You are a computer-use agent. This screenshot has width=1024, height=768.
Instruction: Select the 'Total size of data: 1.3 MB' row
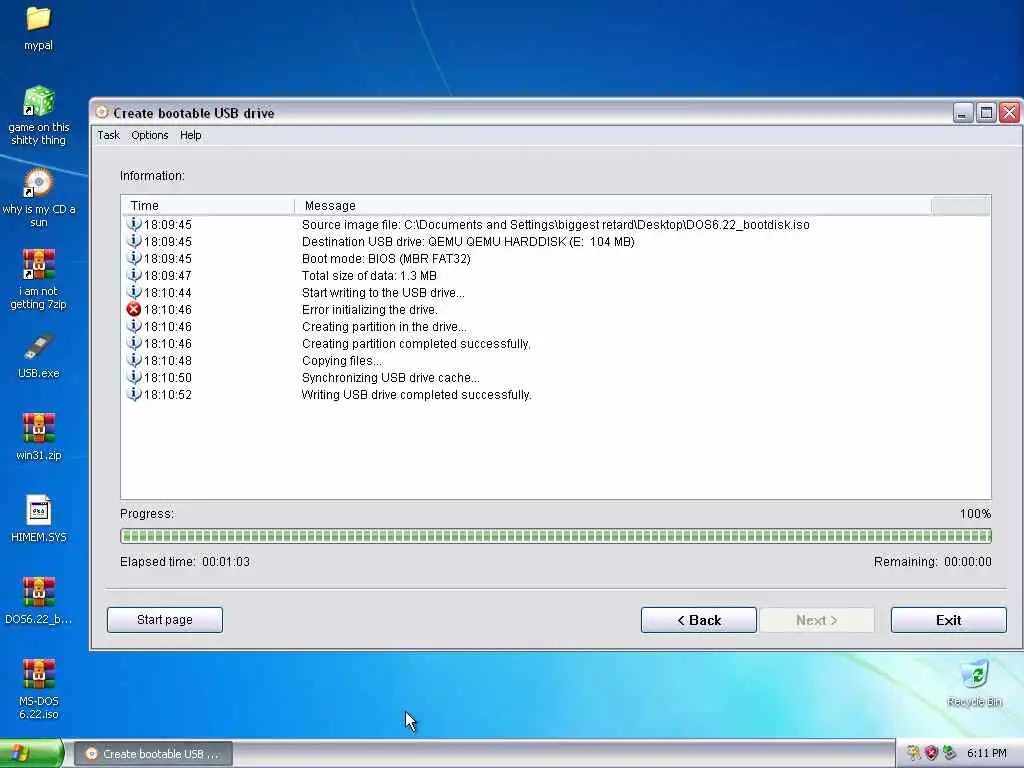556,276
